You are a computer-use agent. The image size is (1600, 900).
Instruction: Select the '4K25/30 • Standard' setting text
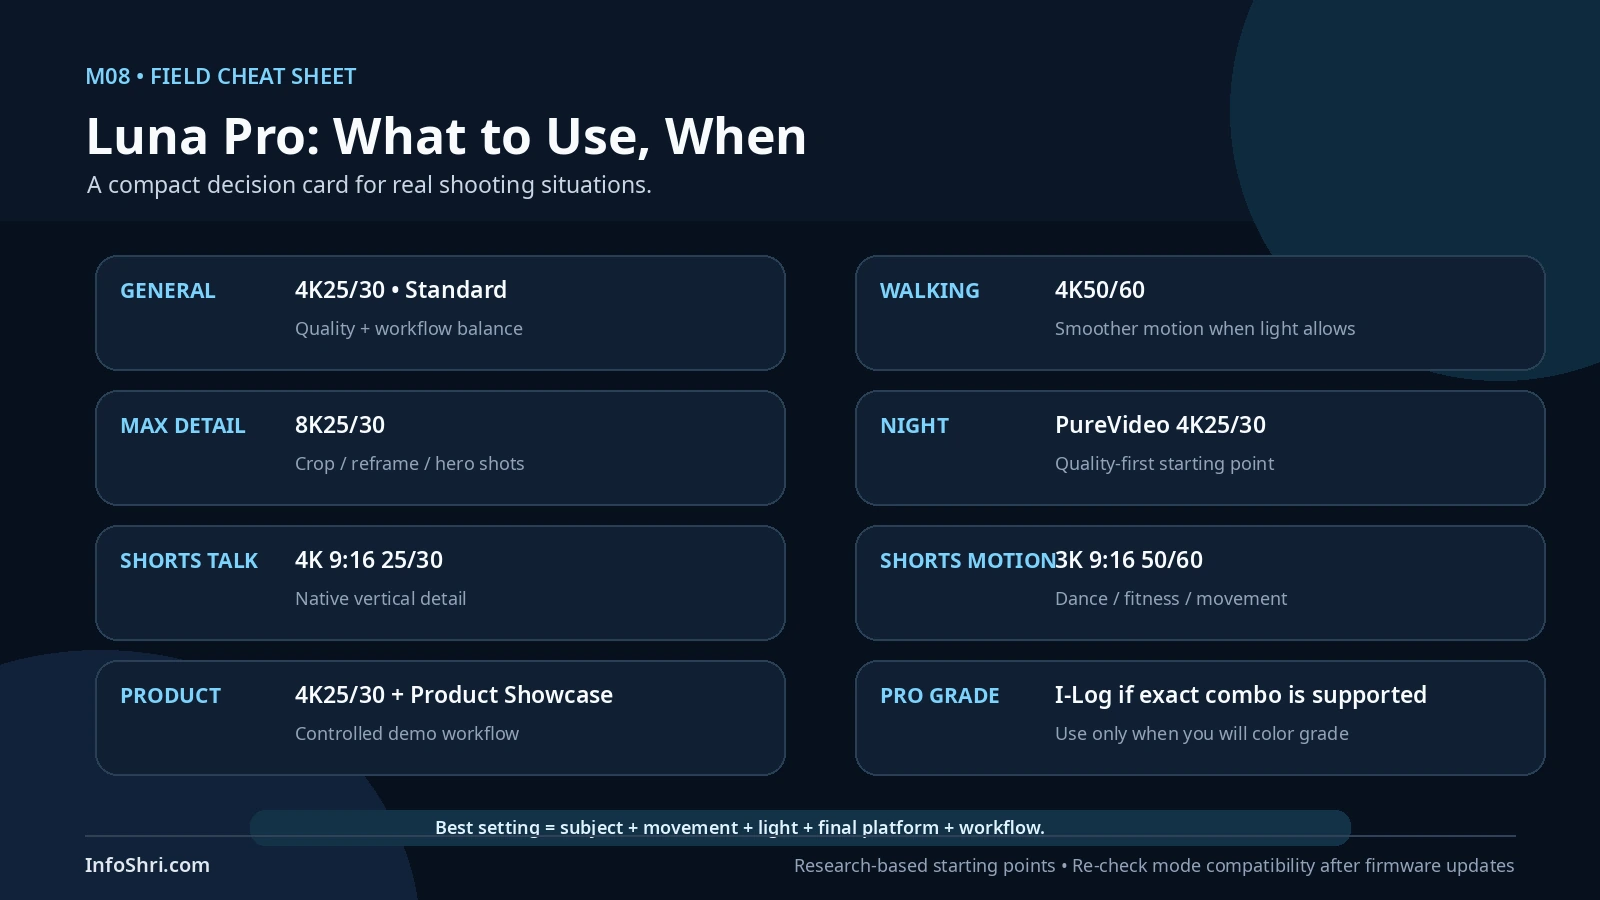pos(401,290)
